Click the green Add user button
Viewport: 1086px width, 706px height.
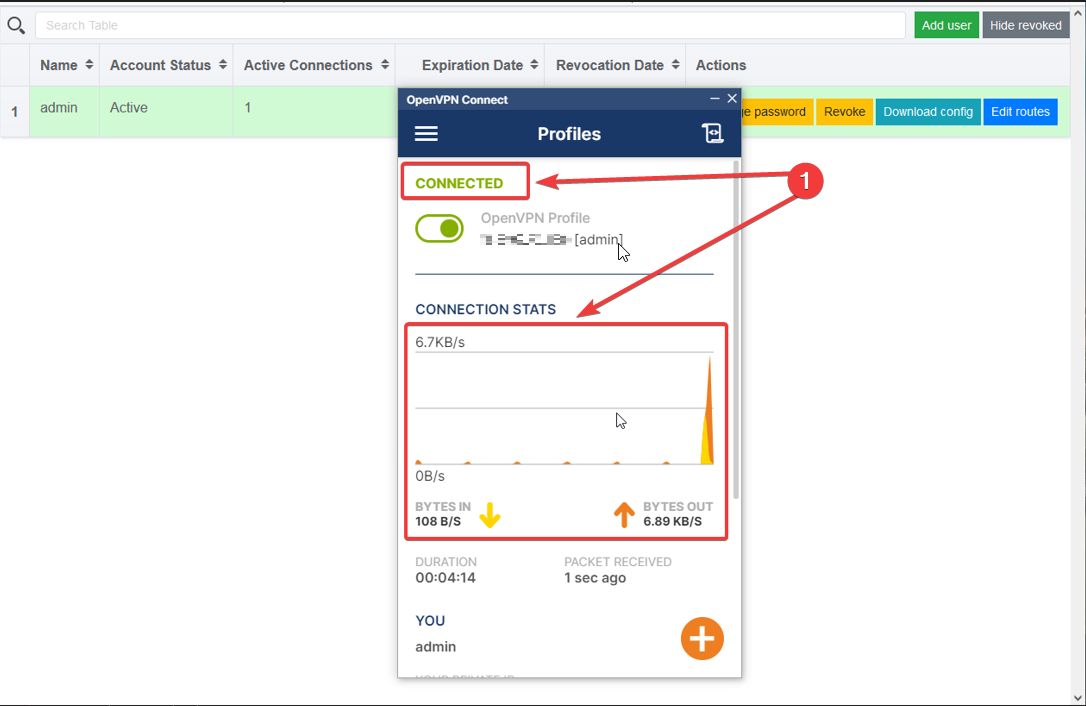tap(946, 26)
